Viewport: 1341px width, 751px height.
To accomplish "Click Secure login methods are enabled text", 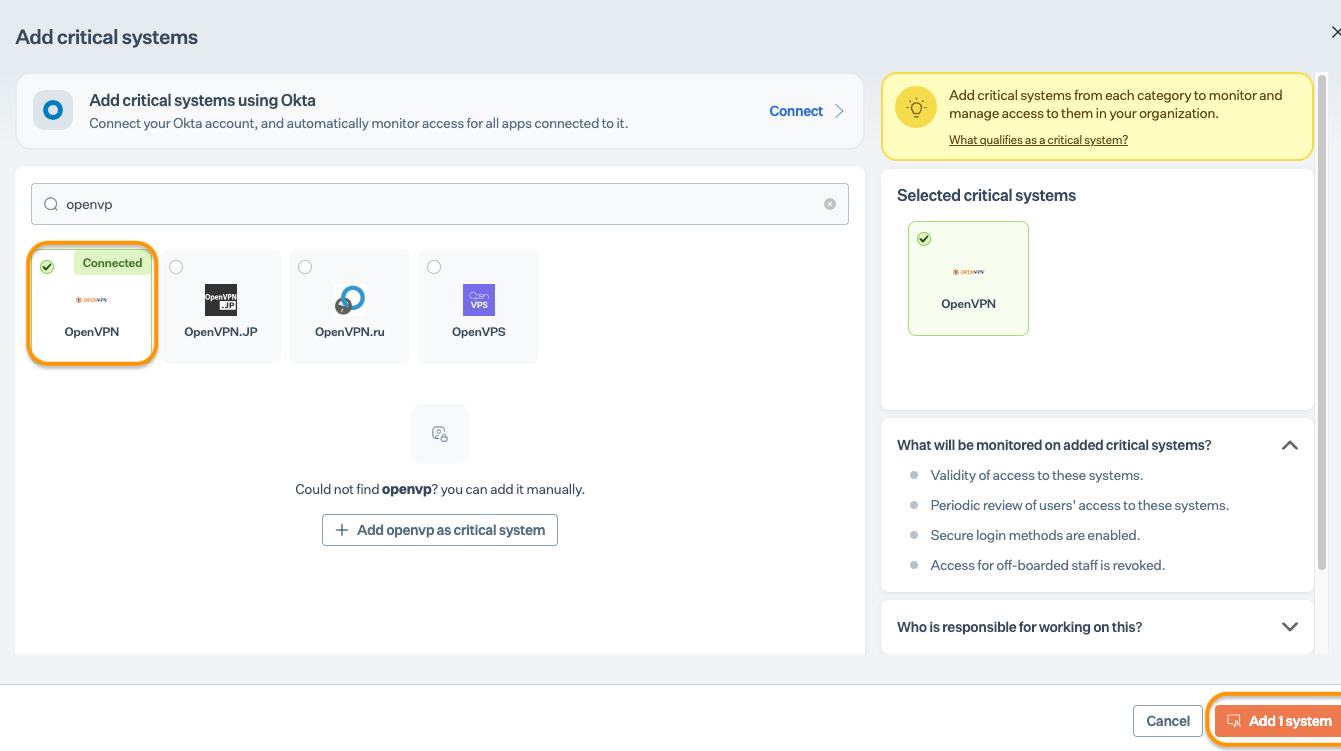I will point(1035,535).
